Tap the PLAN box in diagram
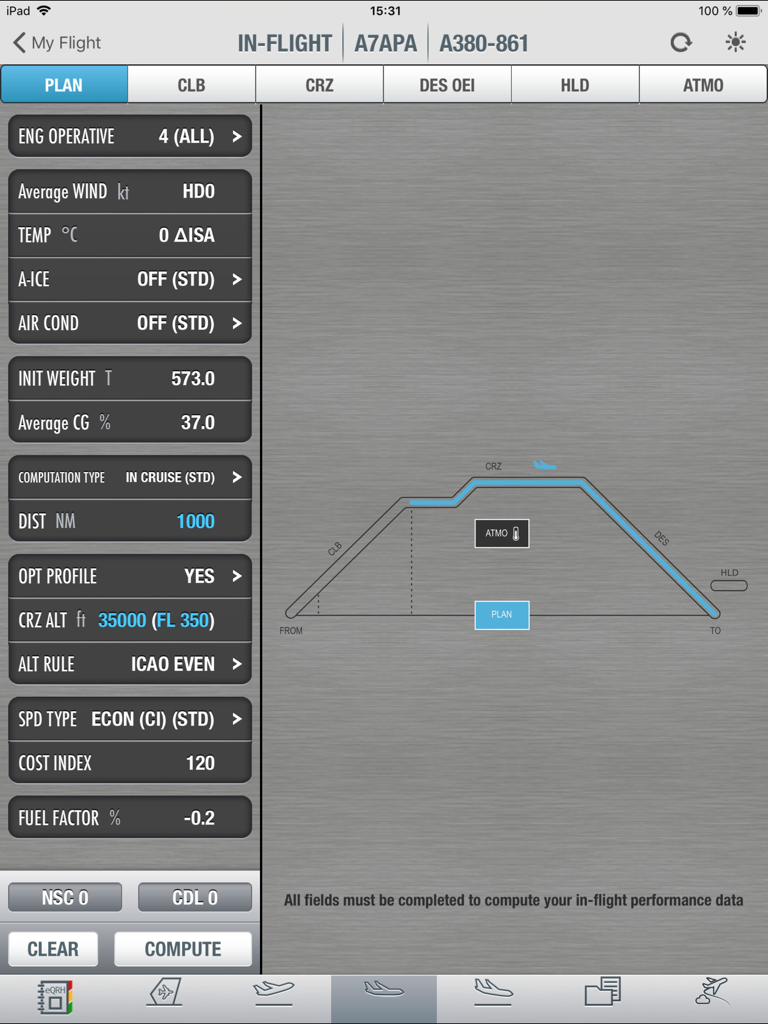768x1024 pixels. pyautogui.click(x=502, y=615)
